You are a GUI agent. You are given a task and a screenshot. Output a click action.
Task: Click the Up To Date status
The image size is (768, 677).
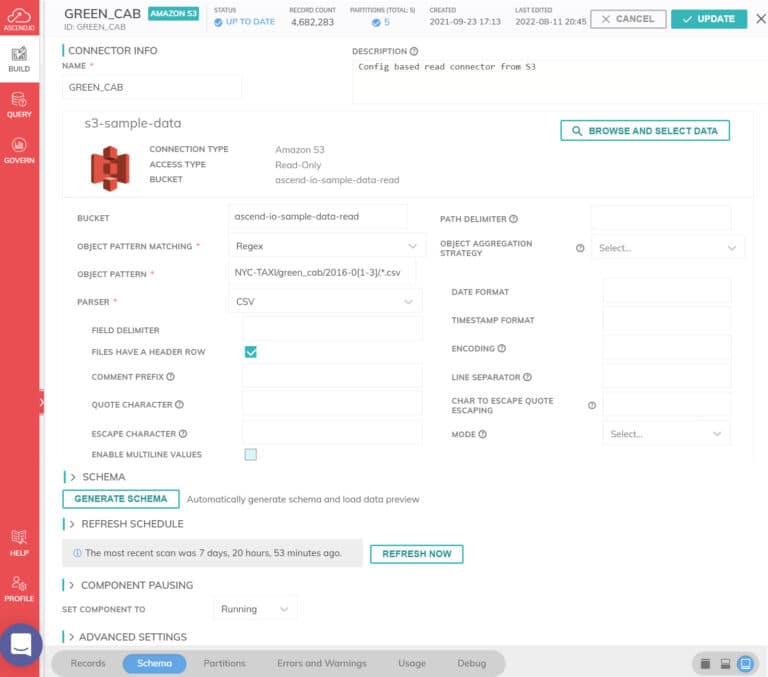(245, 22)
